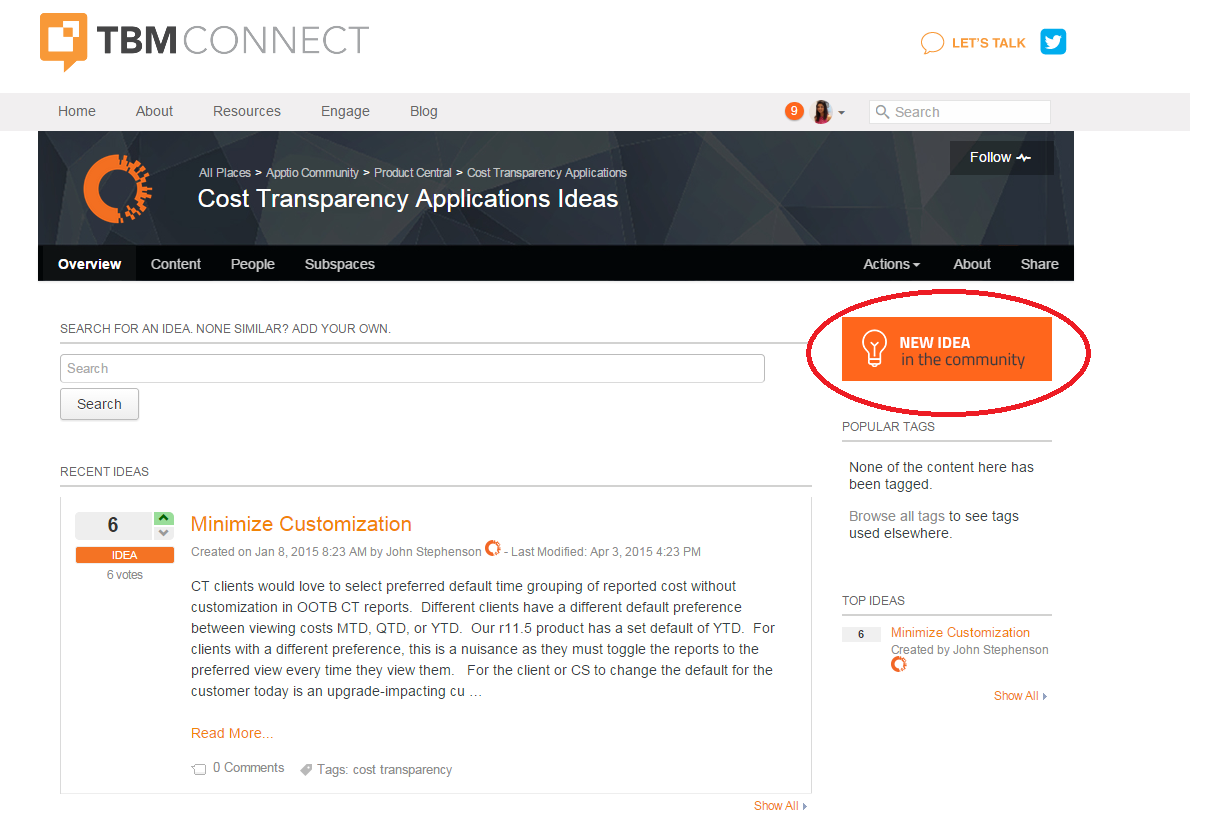Screen dimensions: 1210x816
Task: Expand the user menu dropdown arrow
Action: pyautogui.click(x=841, y=113)
